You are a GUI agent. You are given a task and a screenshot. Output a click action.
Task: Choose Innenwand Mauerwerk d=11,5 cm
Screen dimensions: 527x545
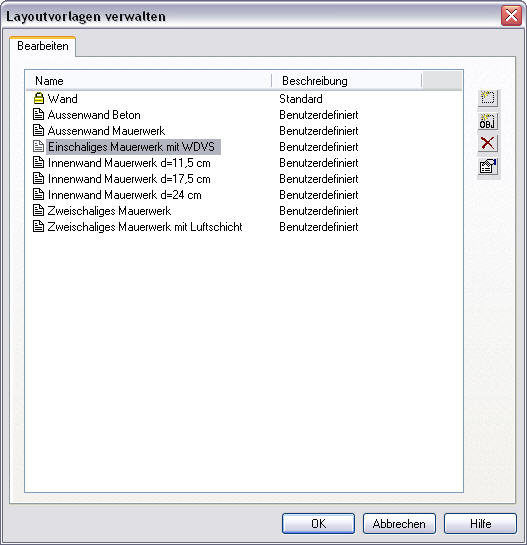pos(129,163)
